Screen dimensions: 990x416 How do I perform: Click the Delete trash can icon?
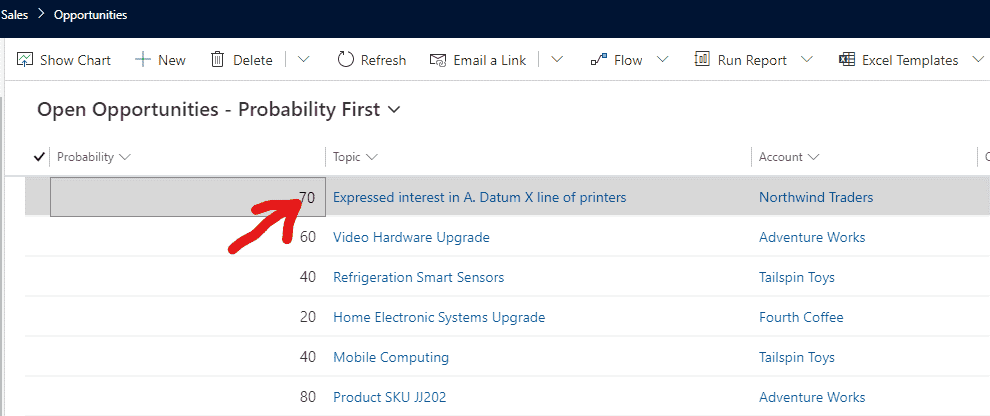217,60
